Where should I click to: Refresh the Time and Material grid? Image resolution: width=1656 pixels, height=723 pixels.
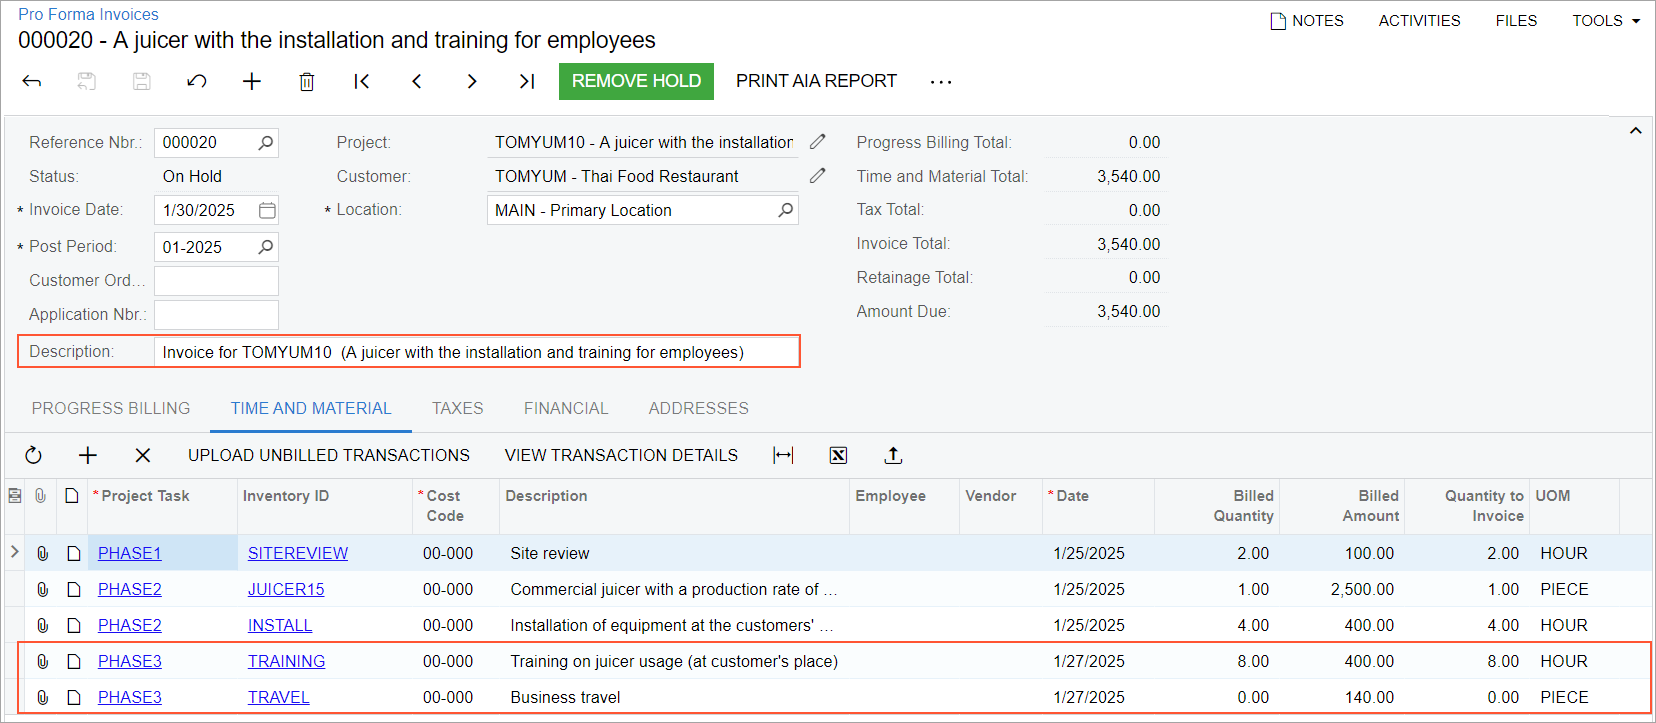coord(33,455)
